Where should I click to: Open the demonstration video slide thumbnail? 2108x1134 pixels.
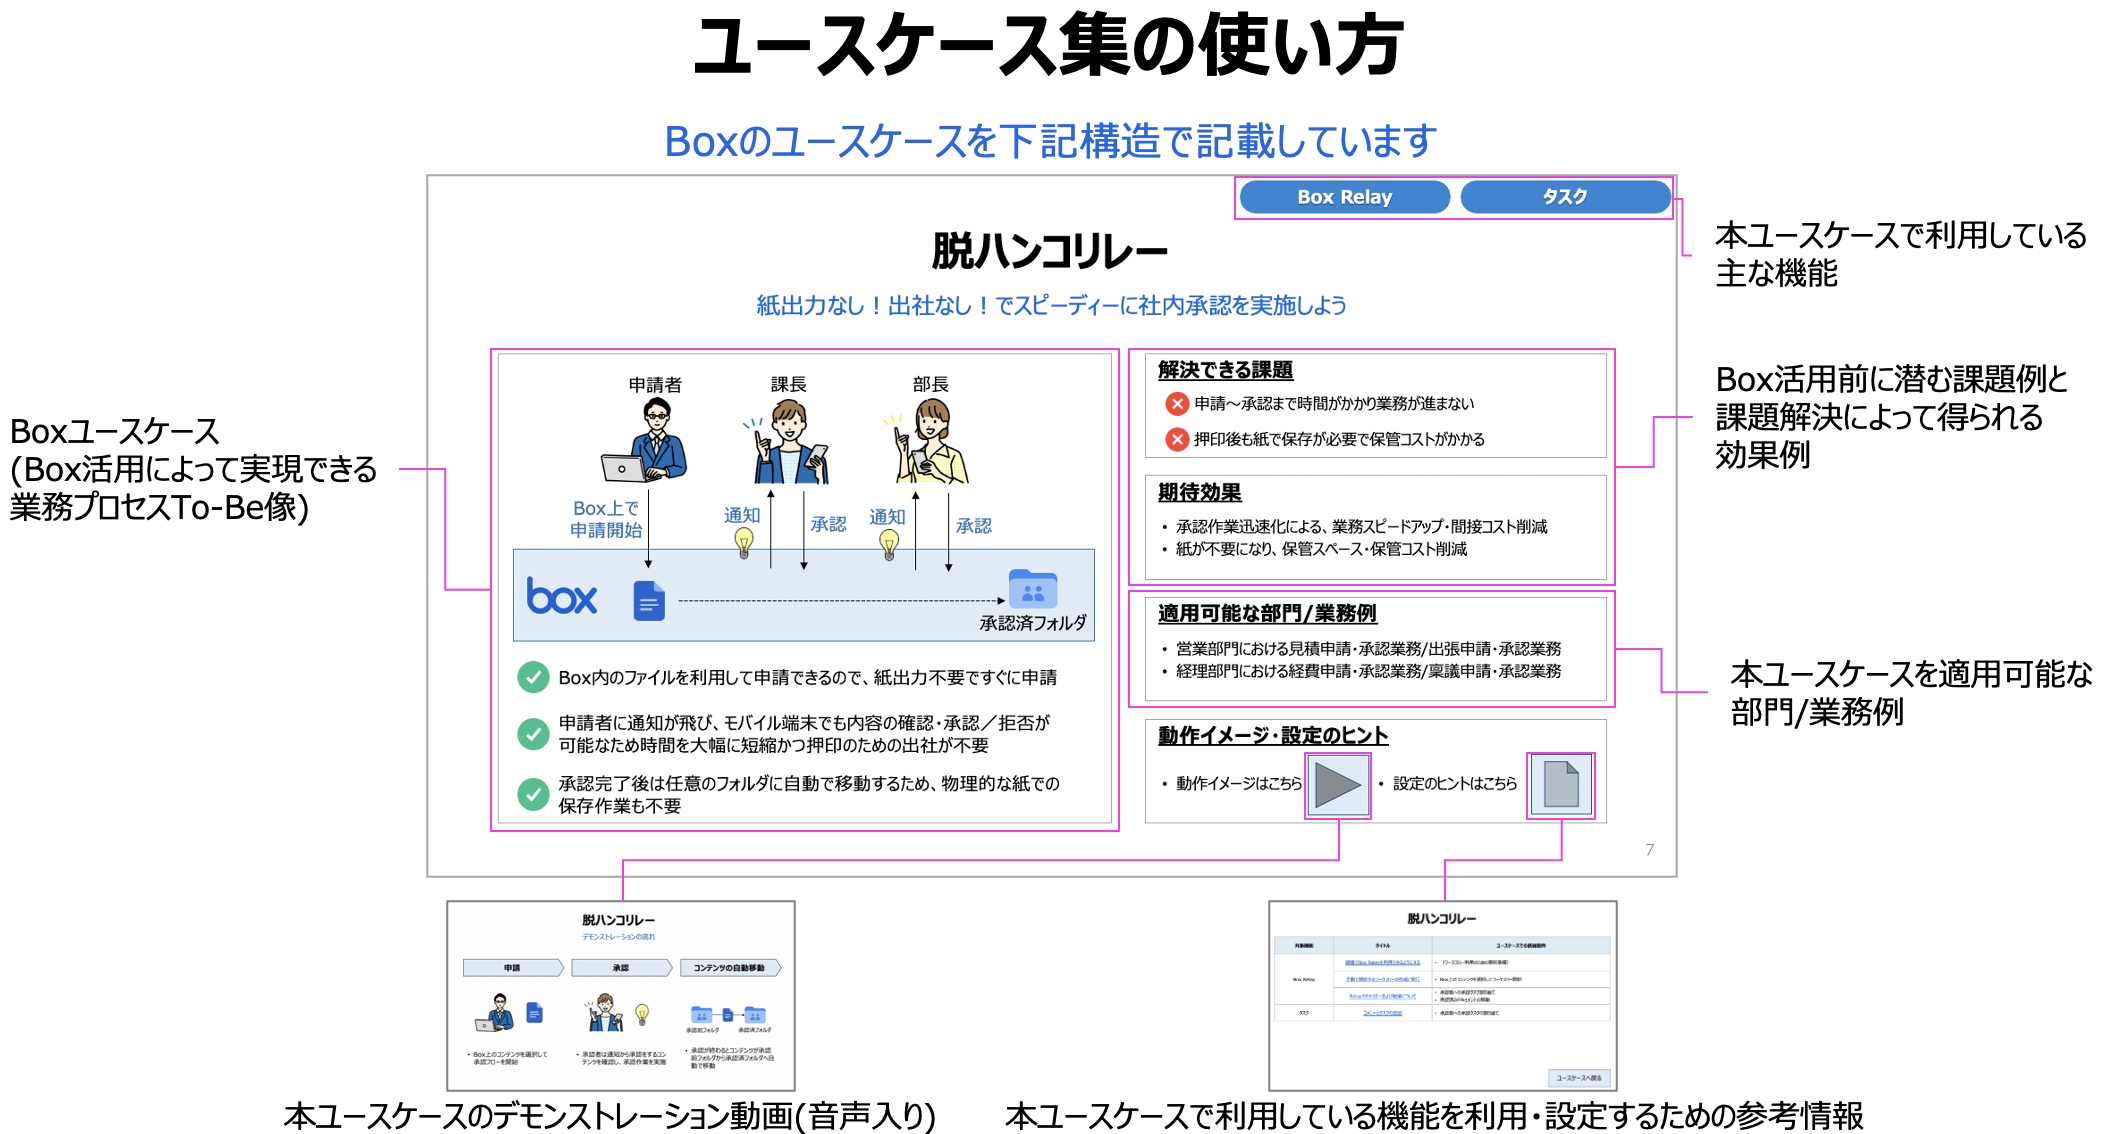point(620,995)
